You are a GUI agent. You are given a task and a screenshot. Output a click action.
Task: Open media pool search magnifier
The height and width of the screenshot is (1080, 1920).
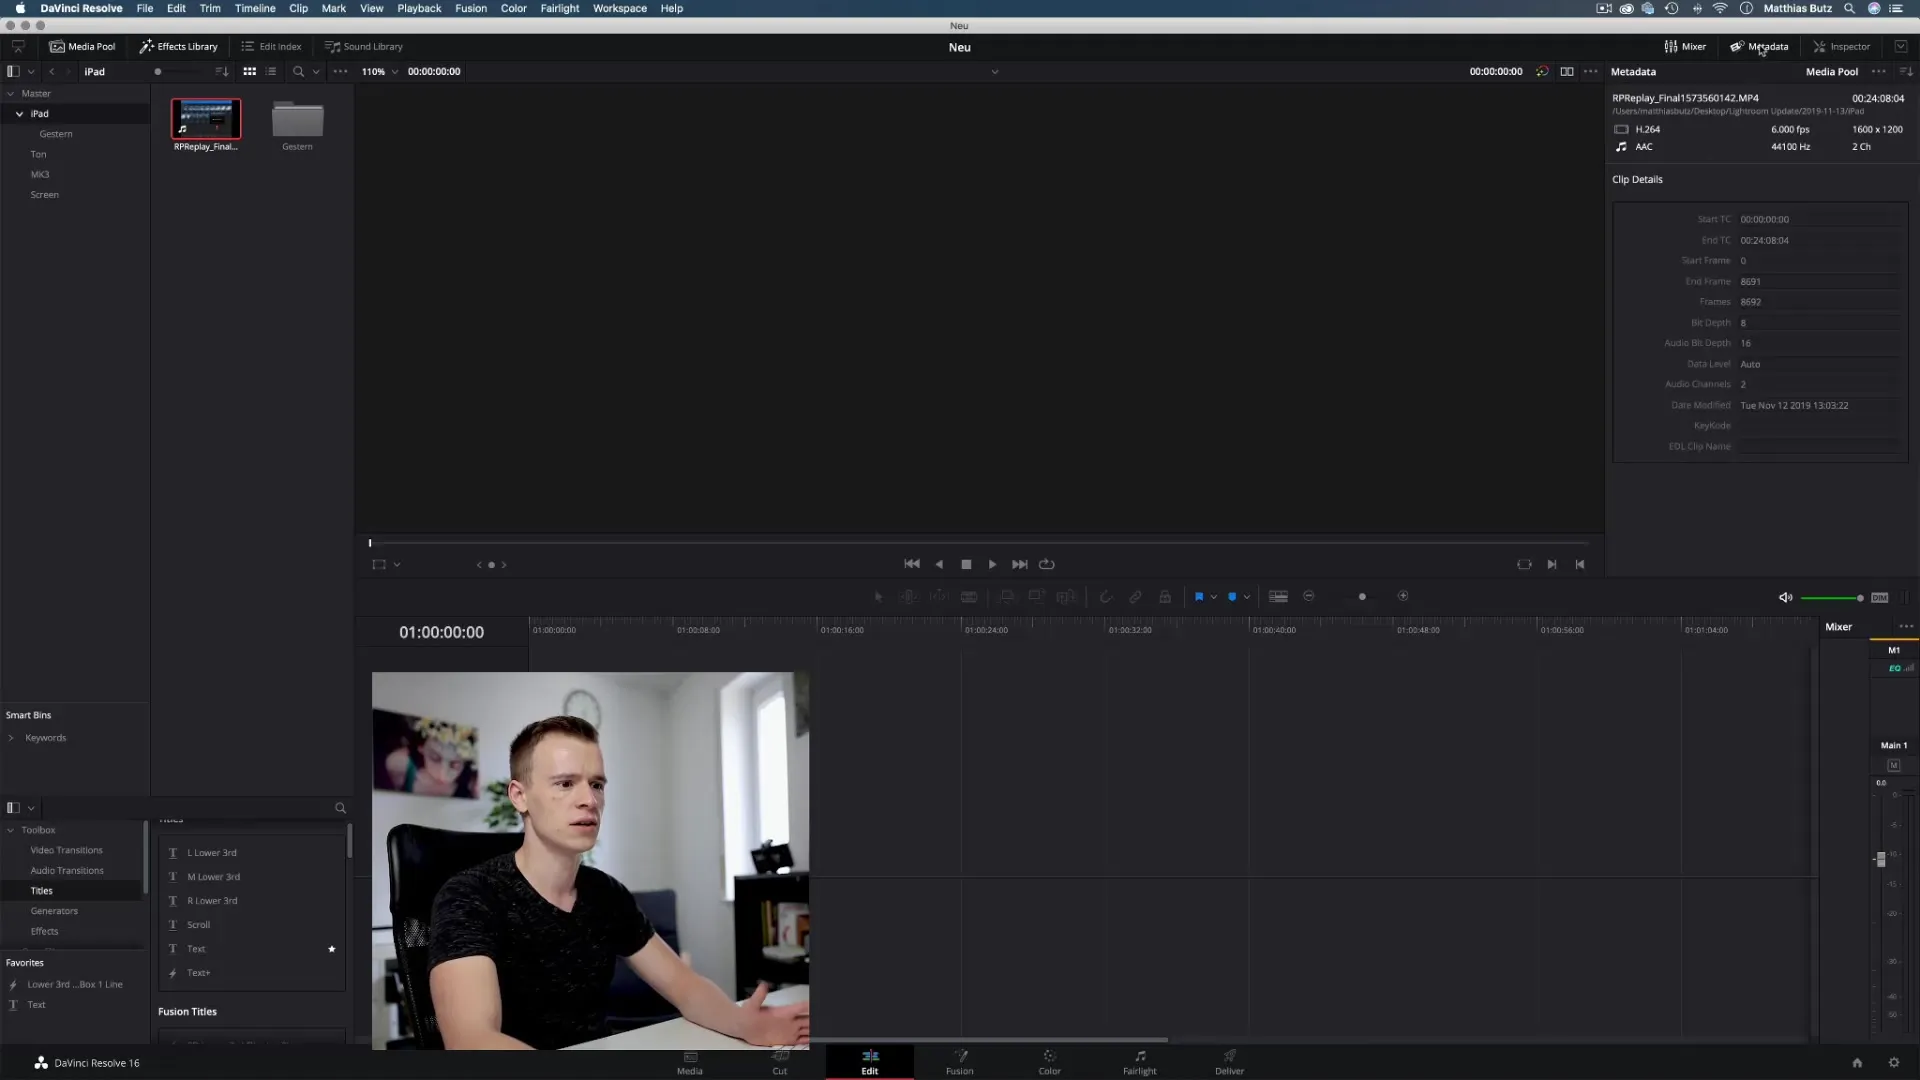pyautogui.click(x=298, y=71)
